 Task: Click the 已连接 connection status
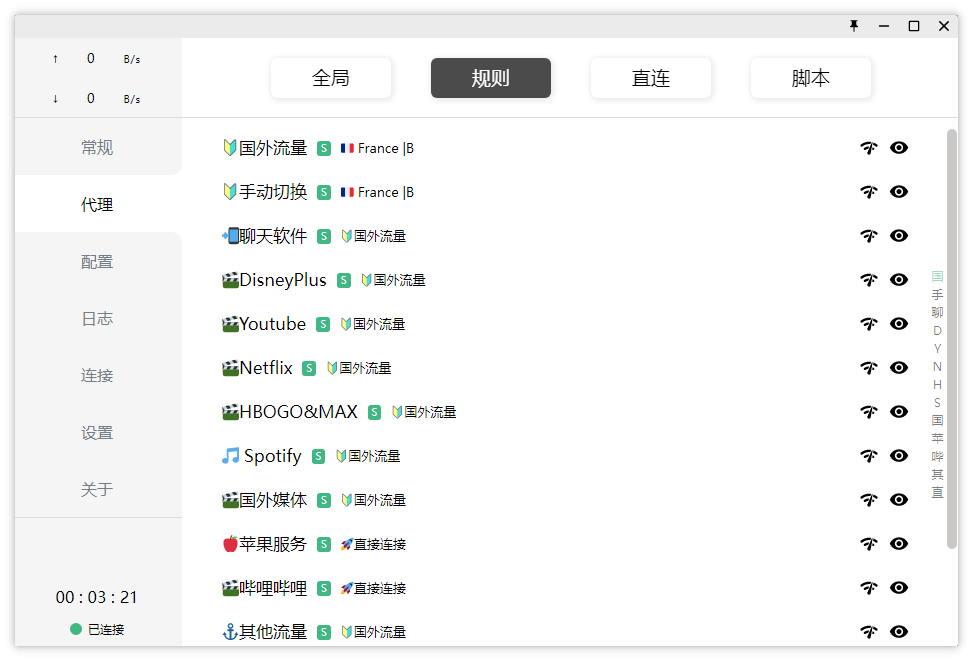click(x=97, y=629)
